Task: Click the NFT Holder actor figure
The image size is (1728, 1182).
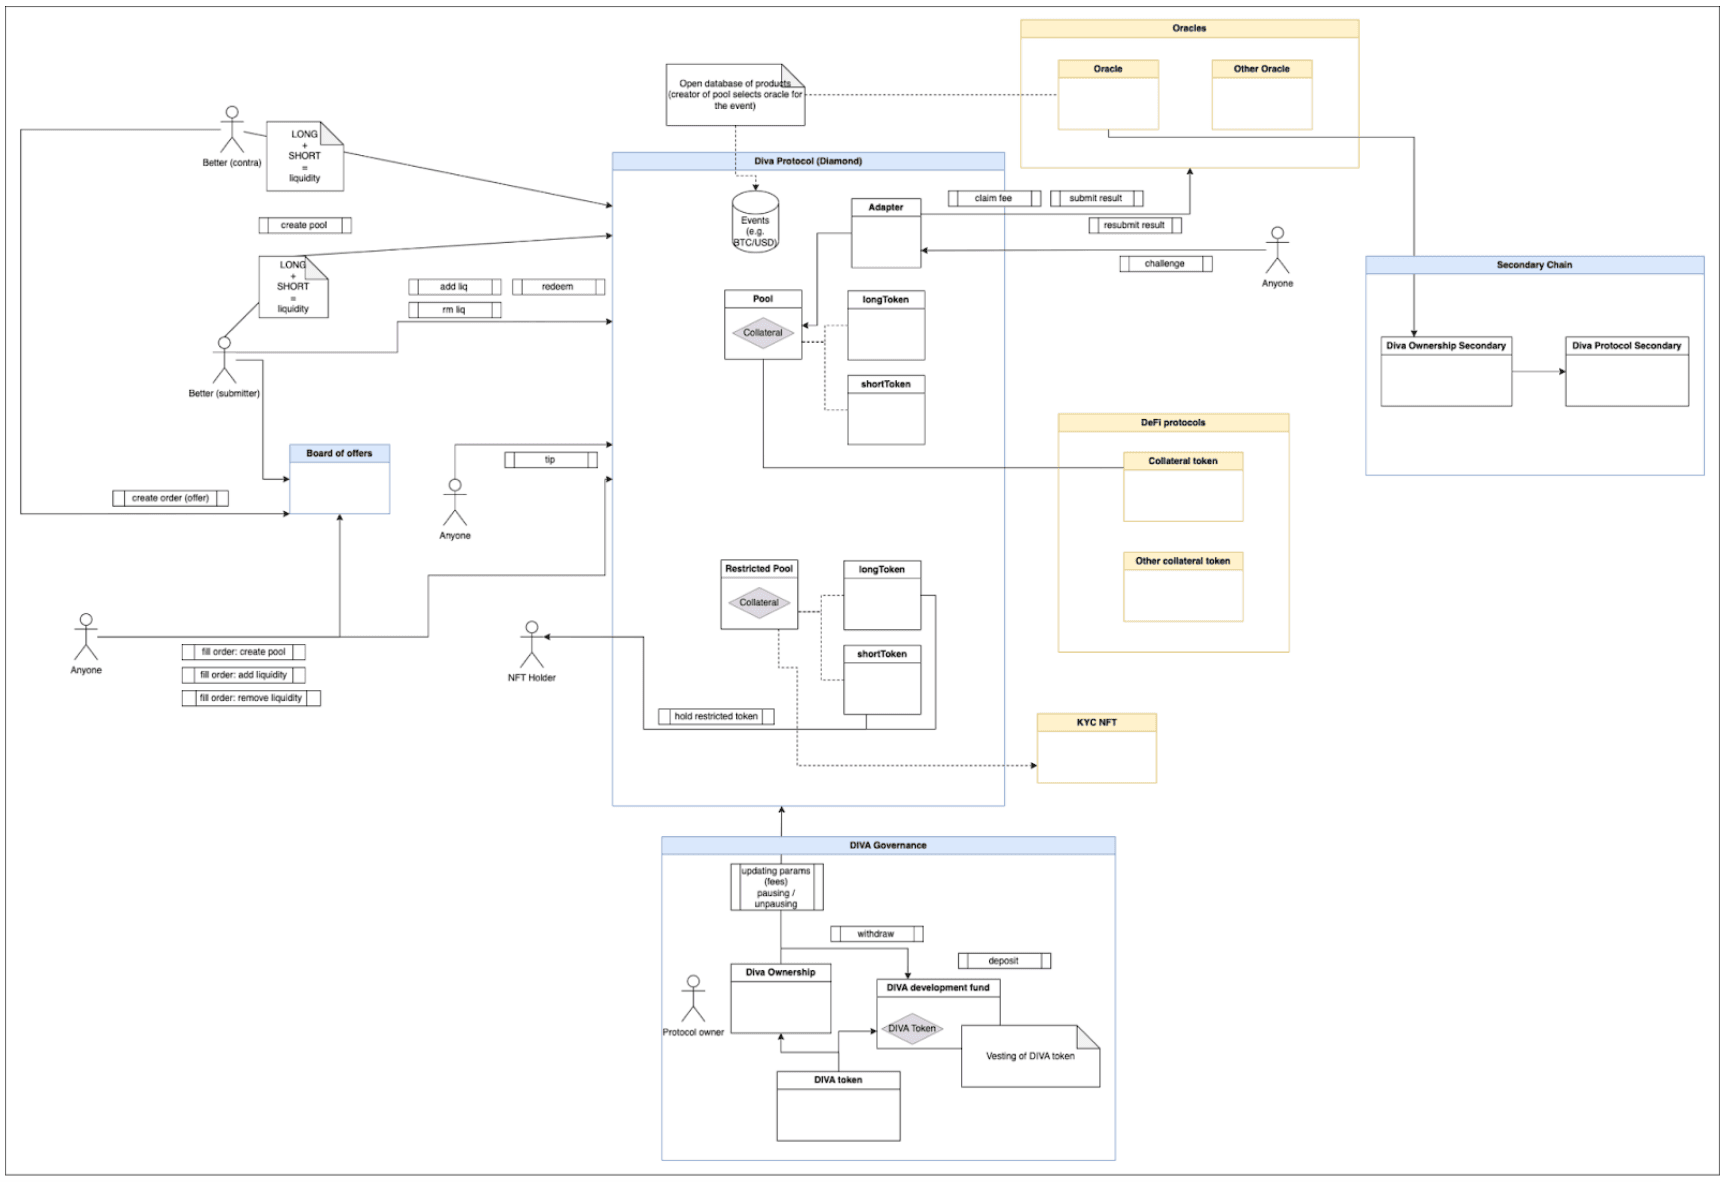Action: pyautogui.click(x=532, y=645)
